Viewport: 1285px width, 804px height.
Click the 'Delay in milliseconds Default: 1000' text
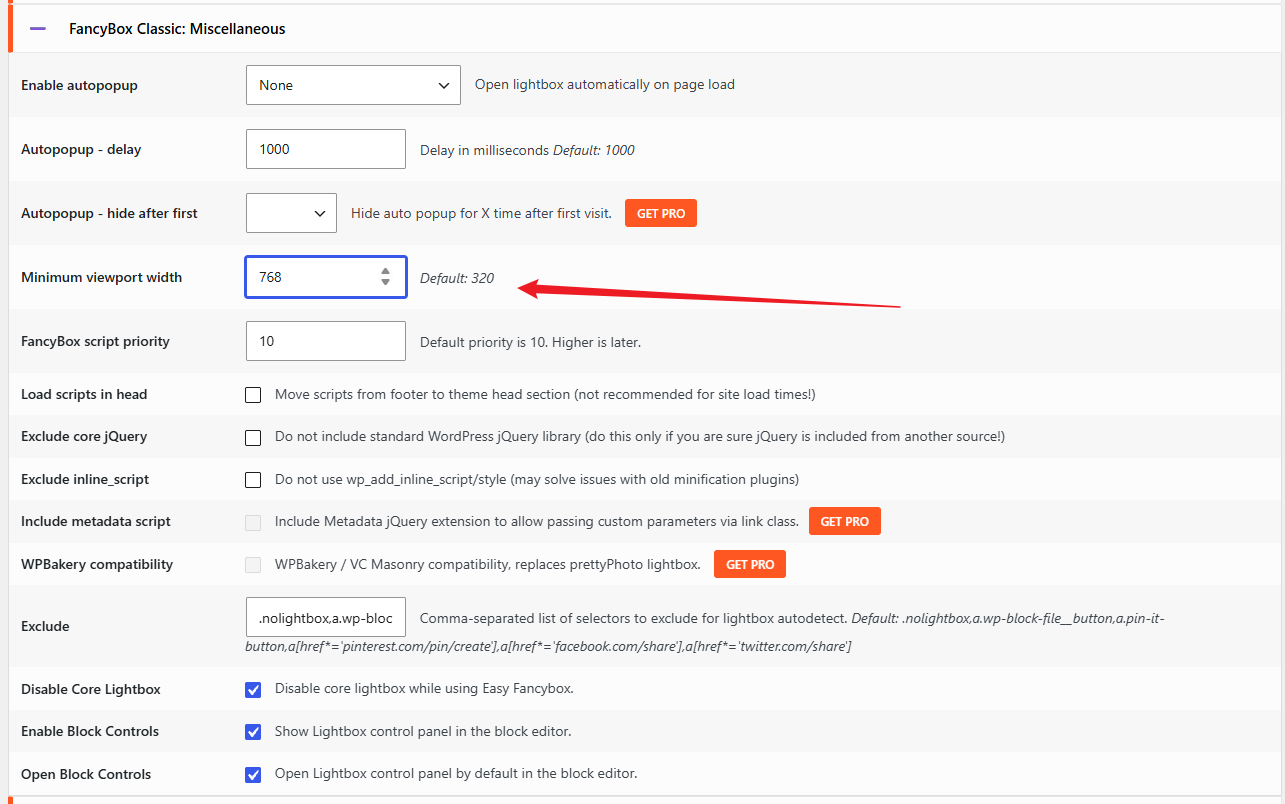click(527, 150)
